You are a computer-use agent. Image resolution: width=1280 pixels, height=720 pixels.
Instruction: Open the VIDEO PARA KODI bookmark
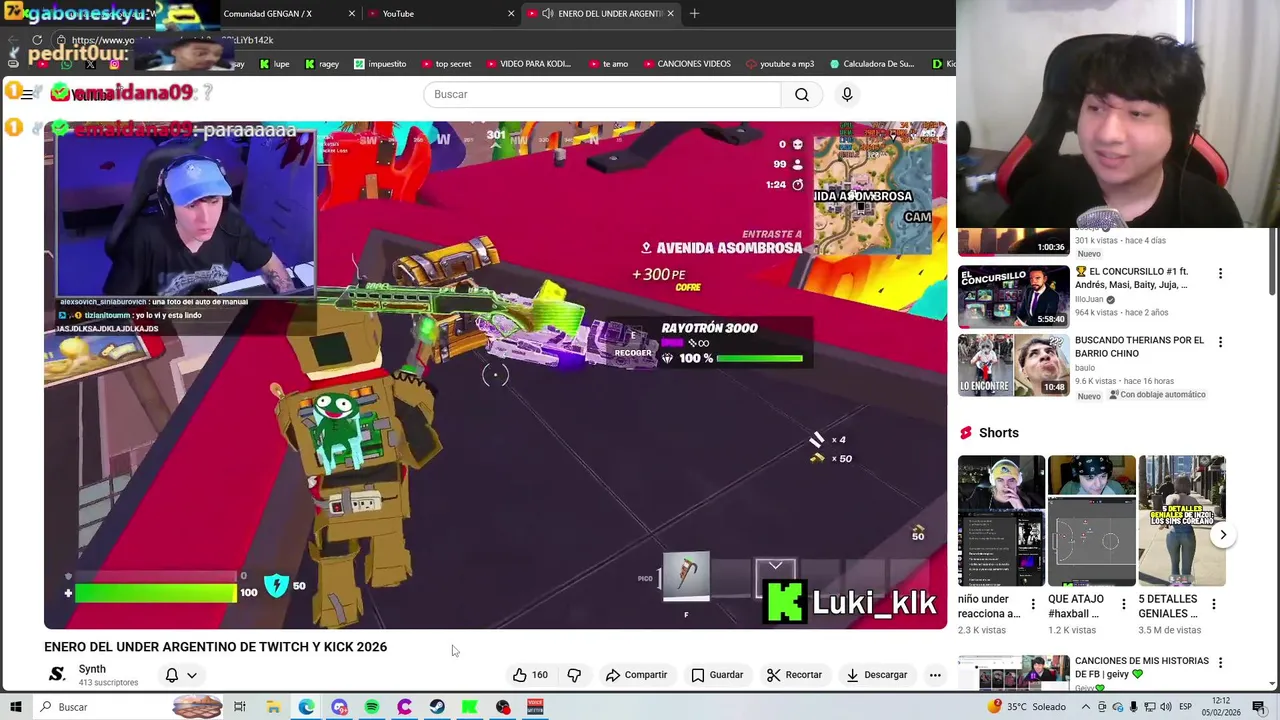pyautogui.click(x=528, y=64)
